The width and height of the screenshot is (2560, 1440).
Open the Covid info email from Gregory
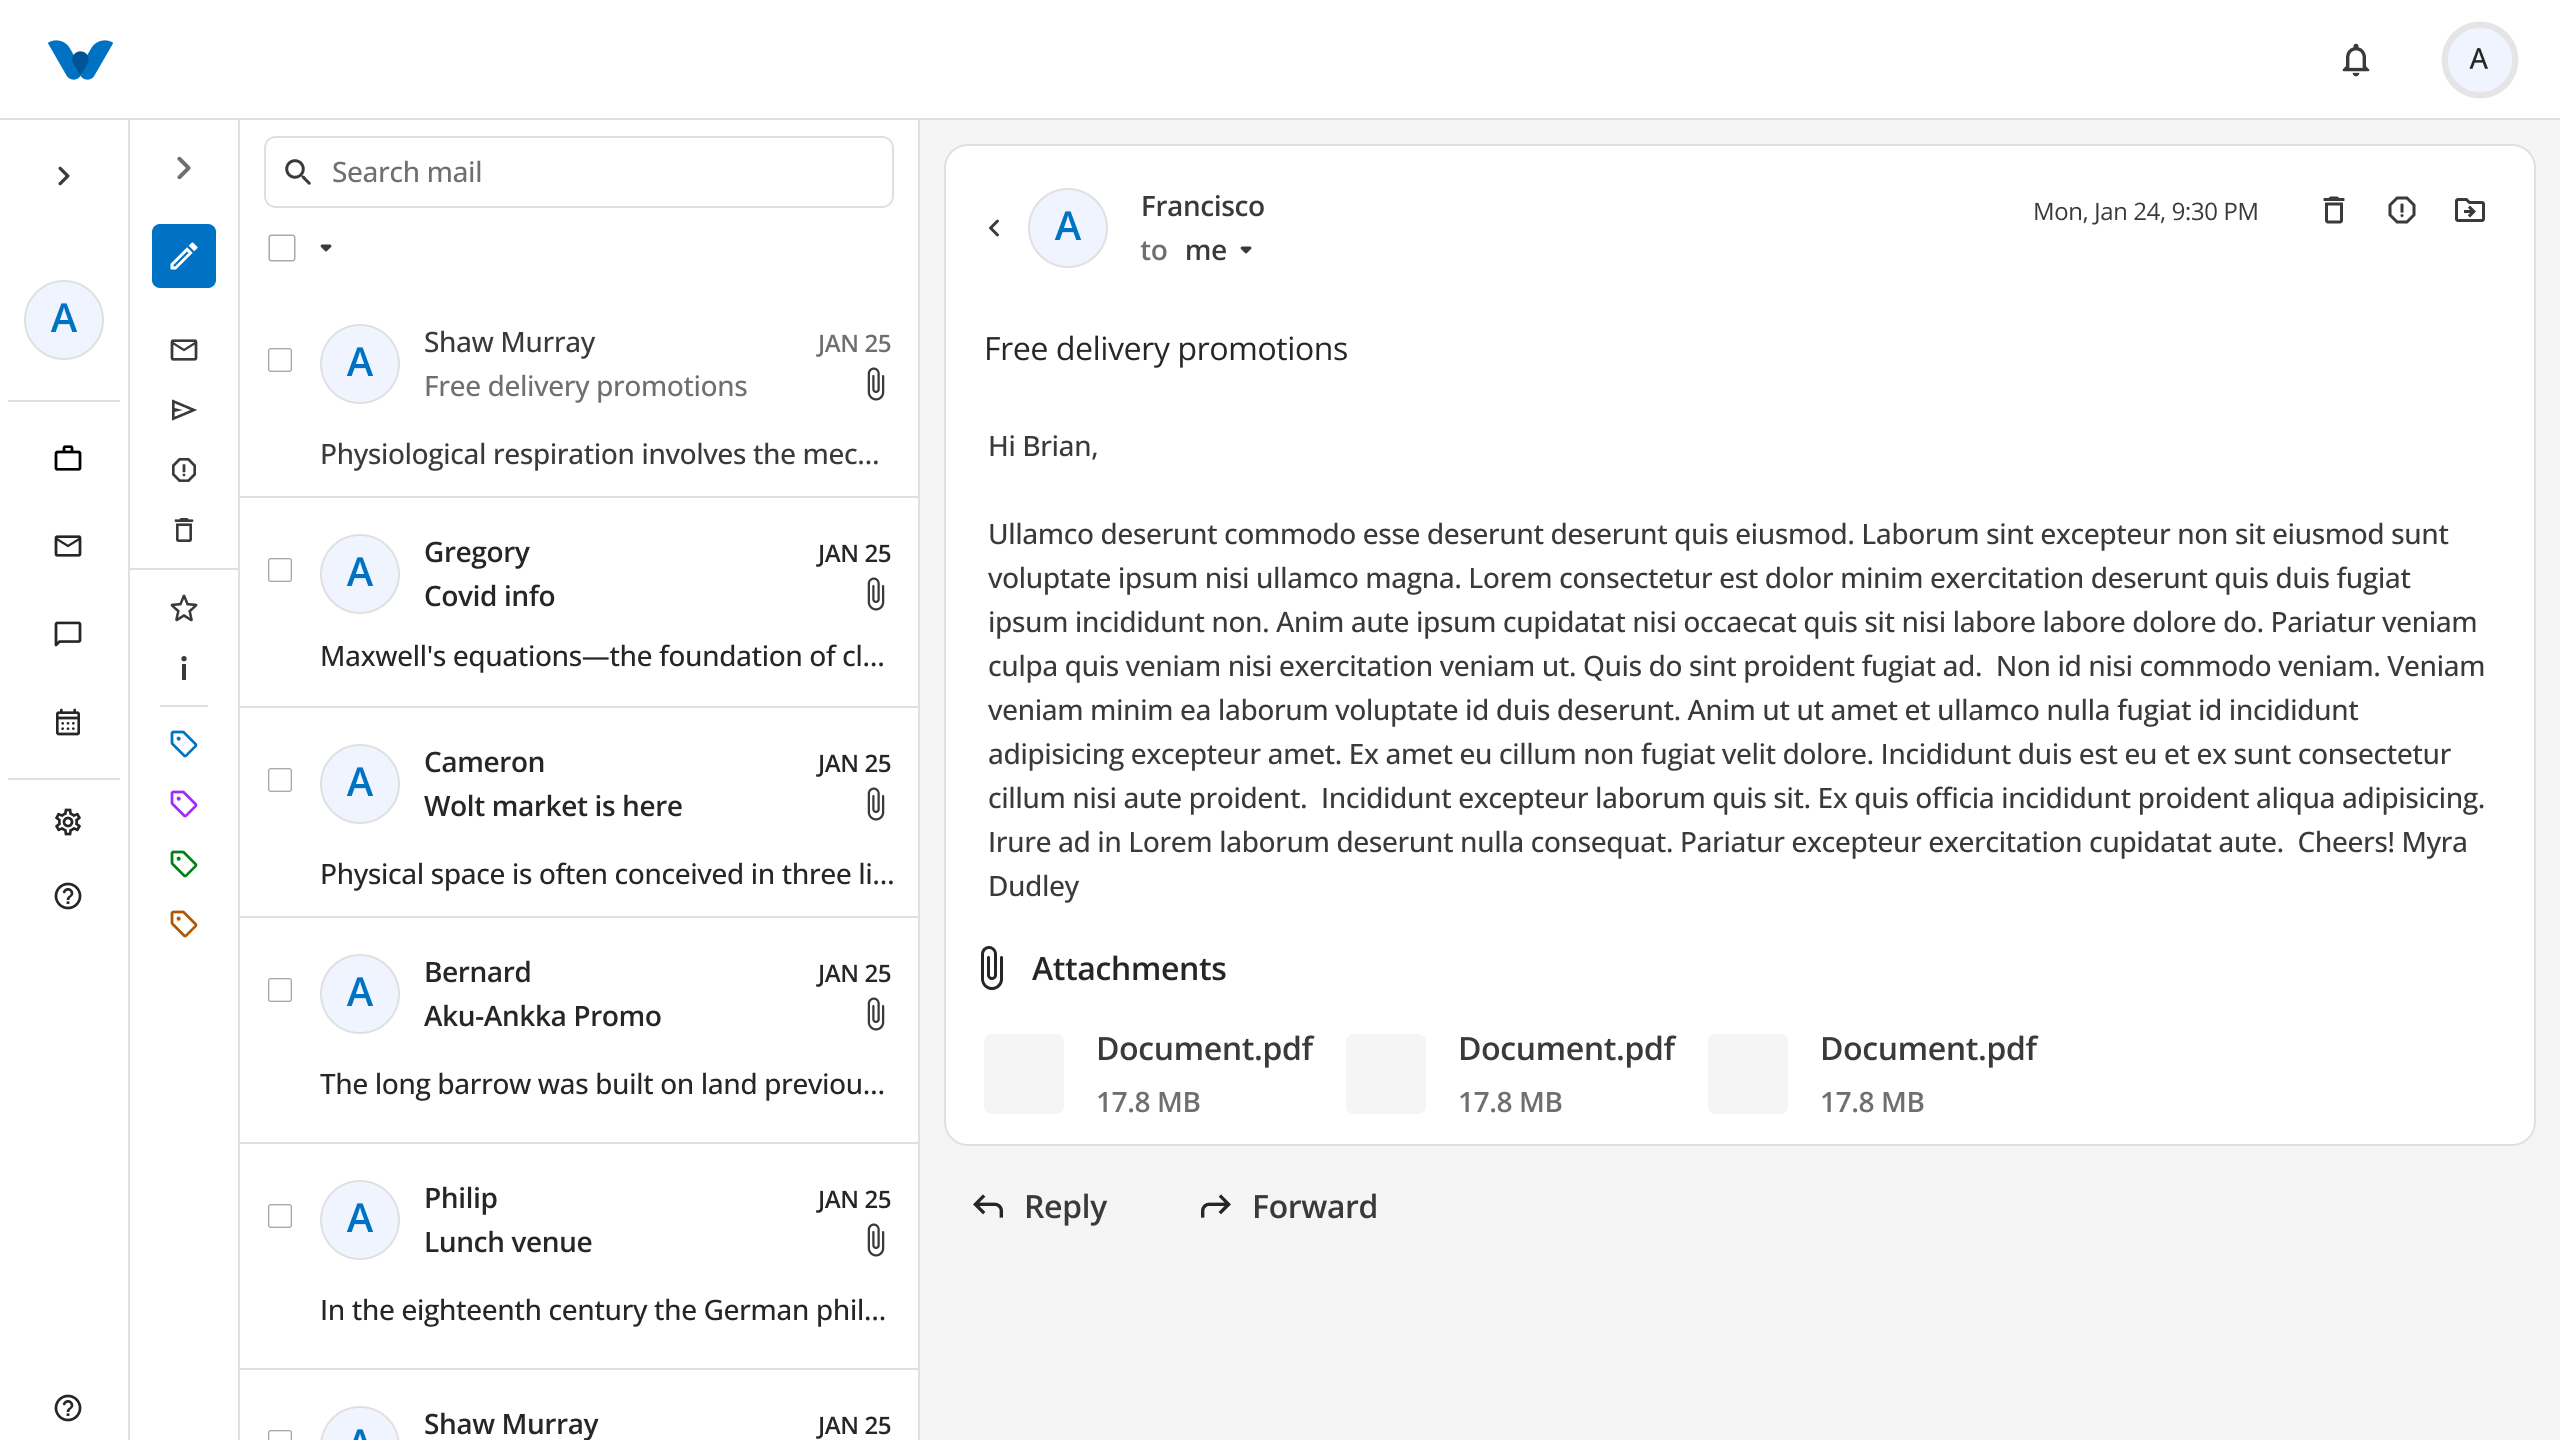(x=579, y=603)
